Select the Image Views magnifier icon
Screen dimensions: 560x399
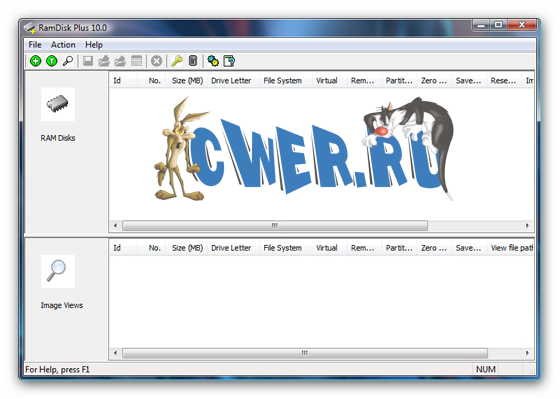(x=58, y=271)
